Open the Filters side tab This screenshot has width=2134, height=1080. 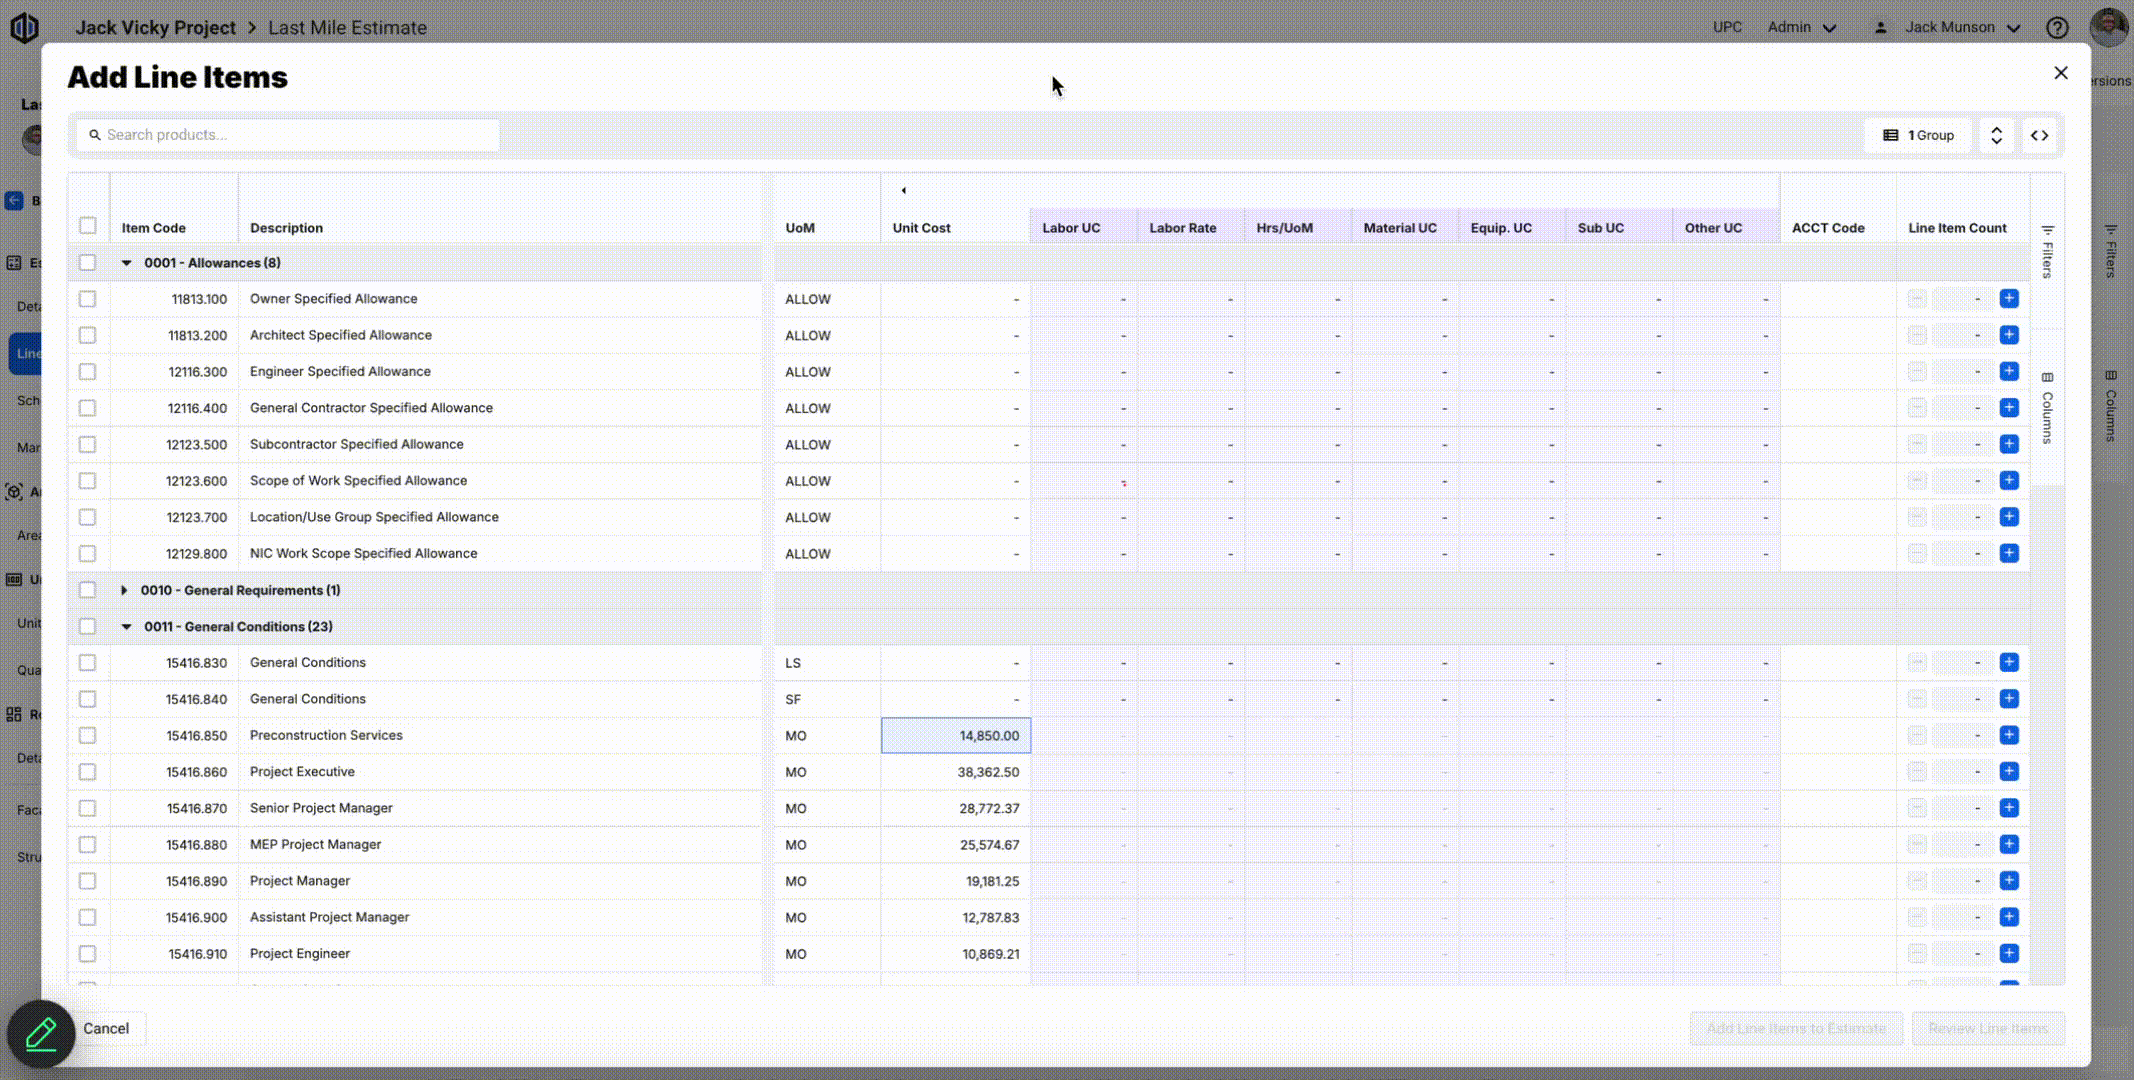[2047, 252]
